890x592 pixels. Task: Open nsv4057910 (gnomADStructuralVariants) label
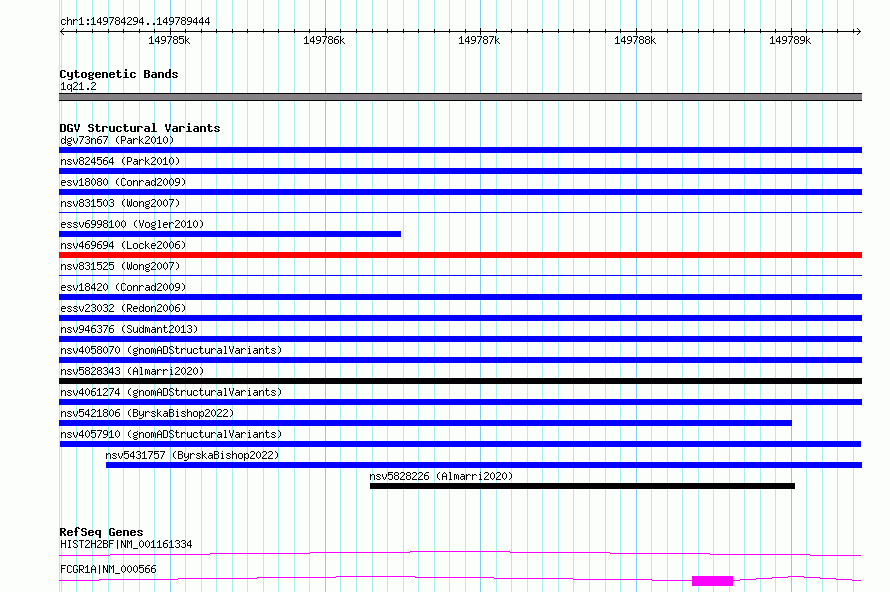(171, 434)
